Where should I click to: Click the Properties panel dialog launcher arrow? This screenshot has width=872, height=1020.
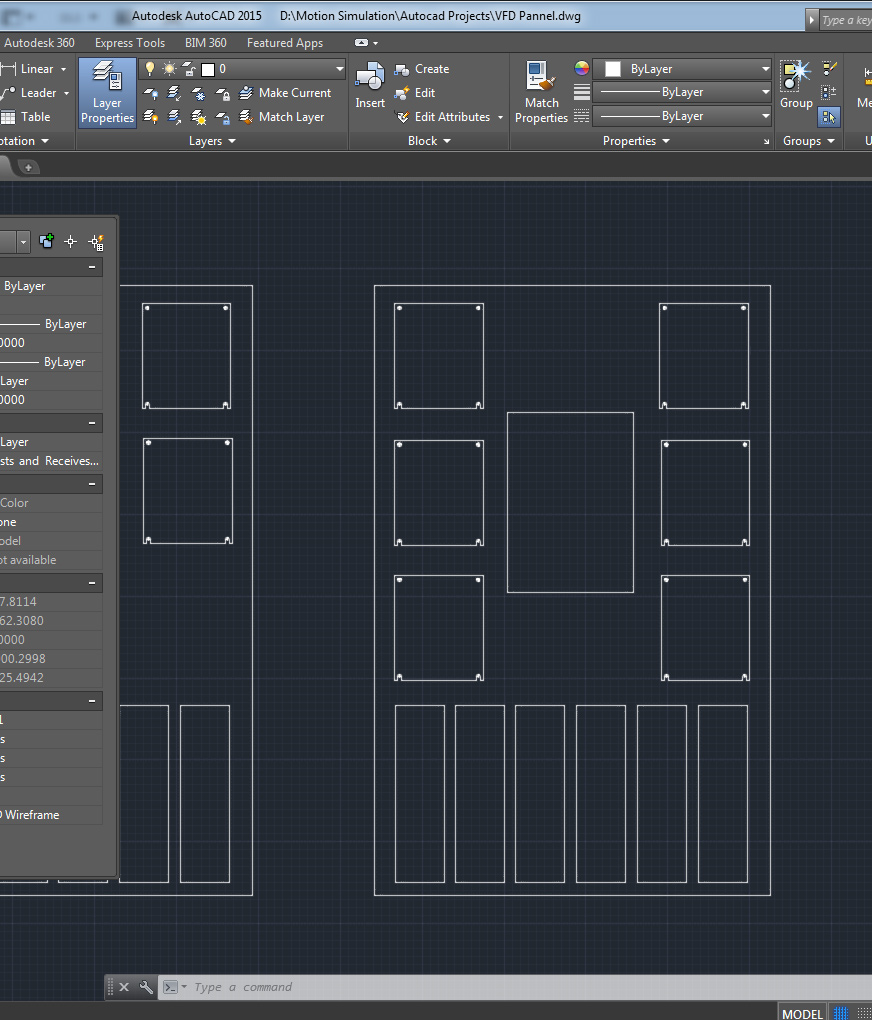(766, 141)
